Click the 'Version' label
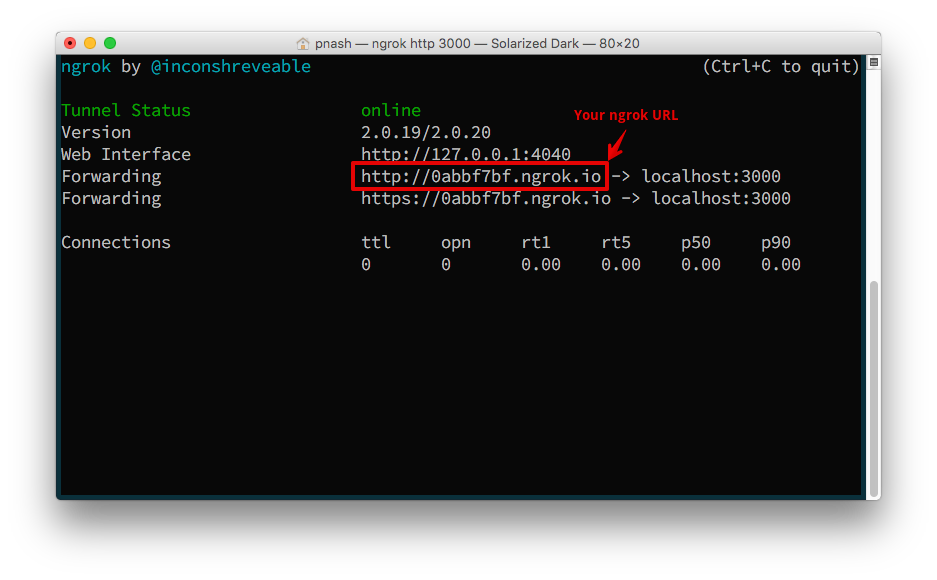937x580 pixels. [96, 133]
